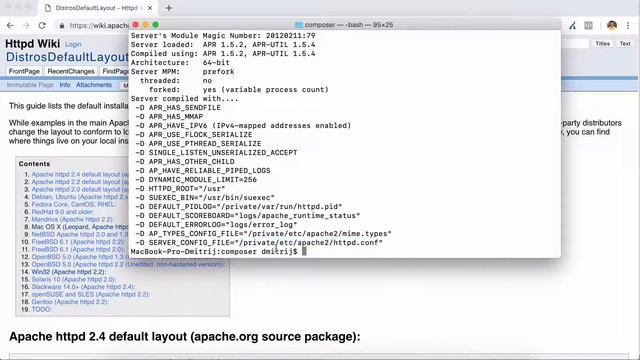Click the HTTPD_ROOT="/usr" line in the terminal
Viewport: 640px width, 360px height.
click(x=181, y=189)
